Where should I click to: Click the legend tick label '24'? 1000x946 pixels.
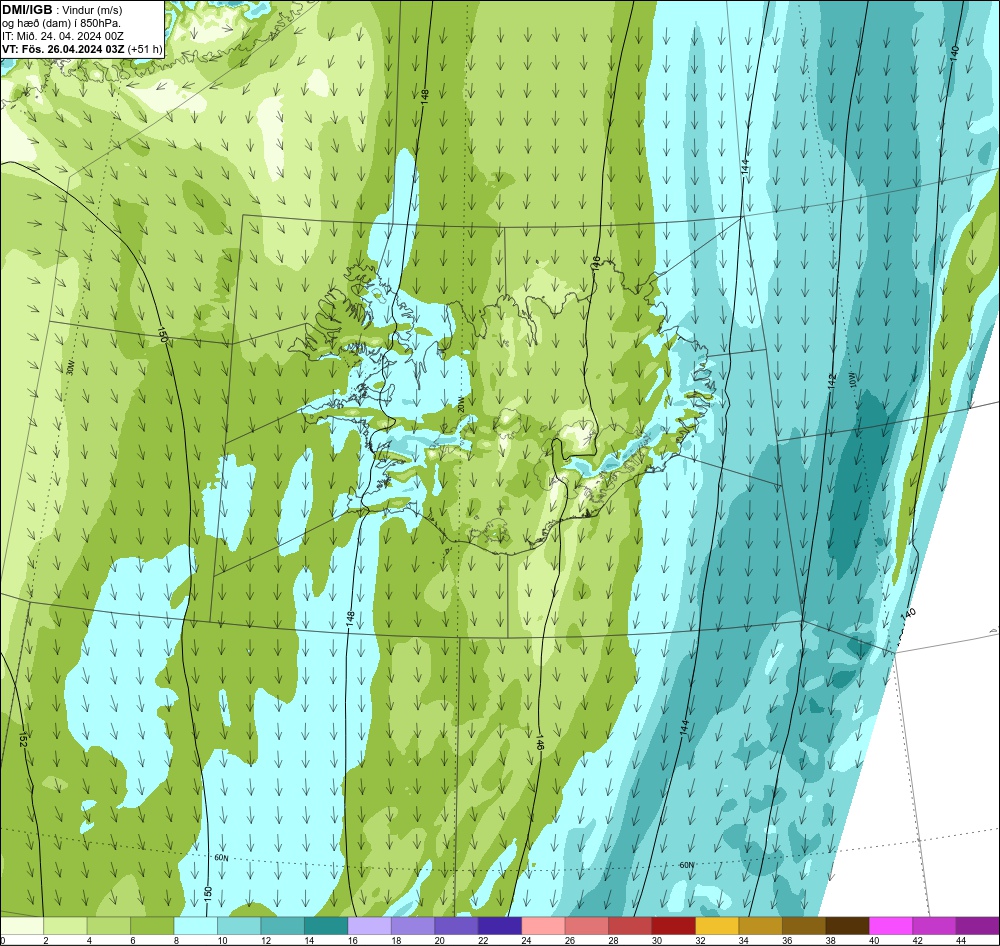coord(526,940)
